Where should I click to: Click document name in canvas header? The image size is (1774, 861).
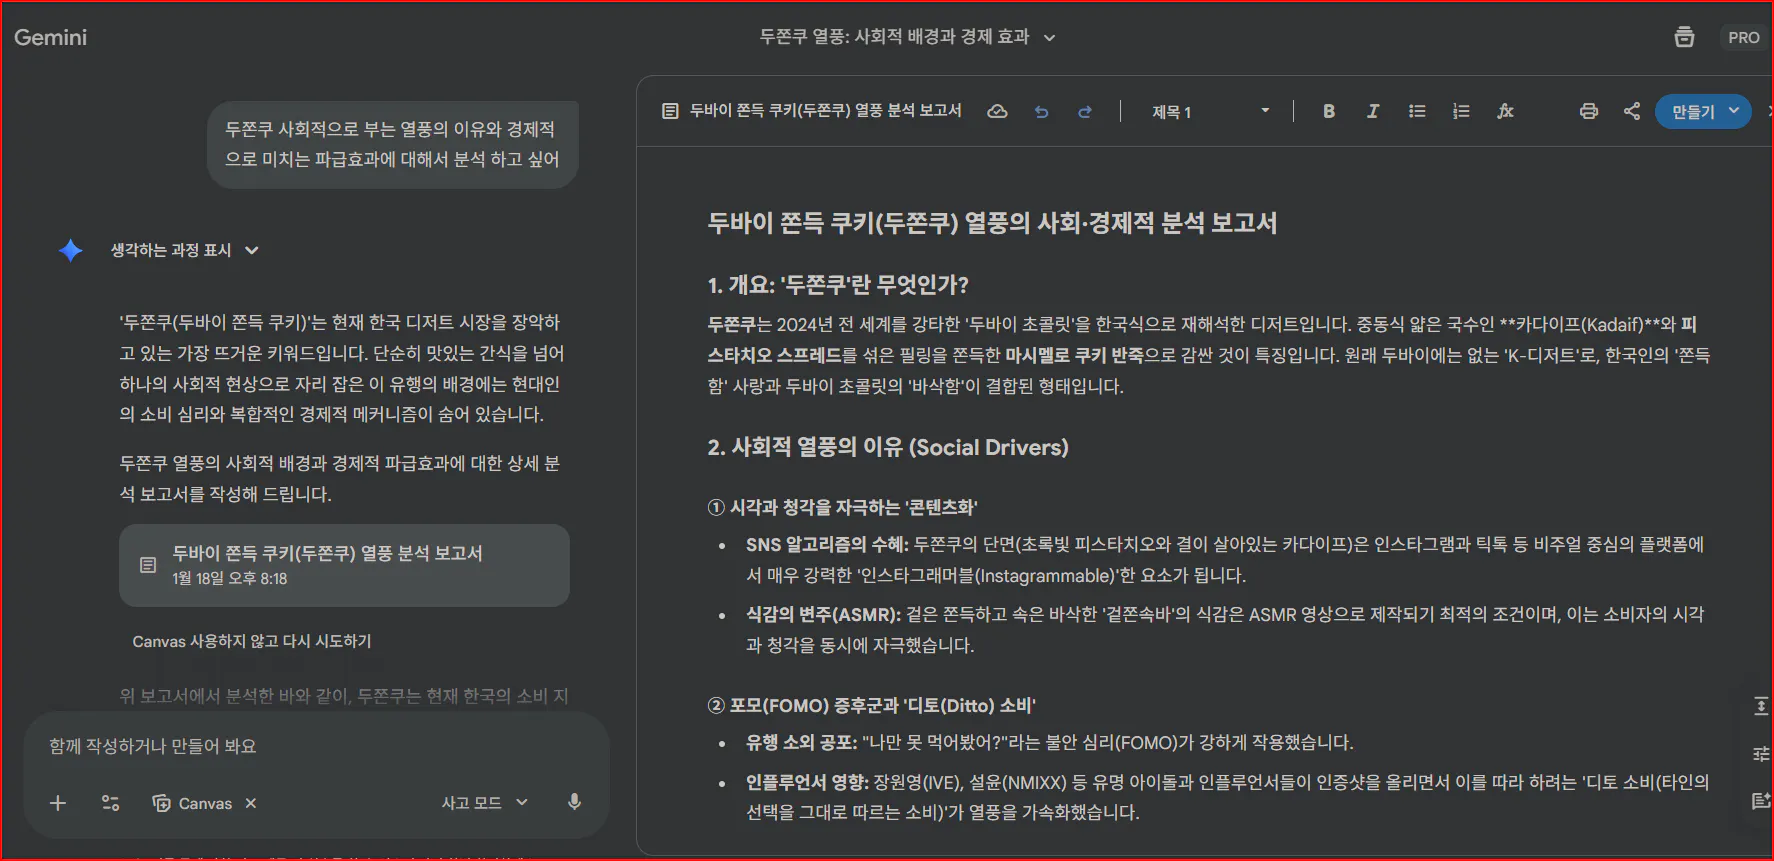tap(826, 111)
